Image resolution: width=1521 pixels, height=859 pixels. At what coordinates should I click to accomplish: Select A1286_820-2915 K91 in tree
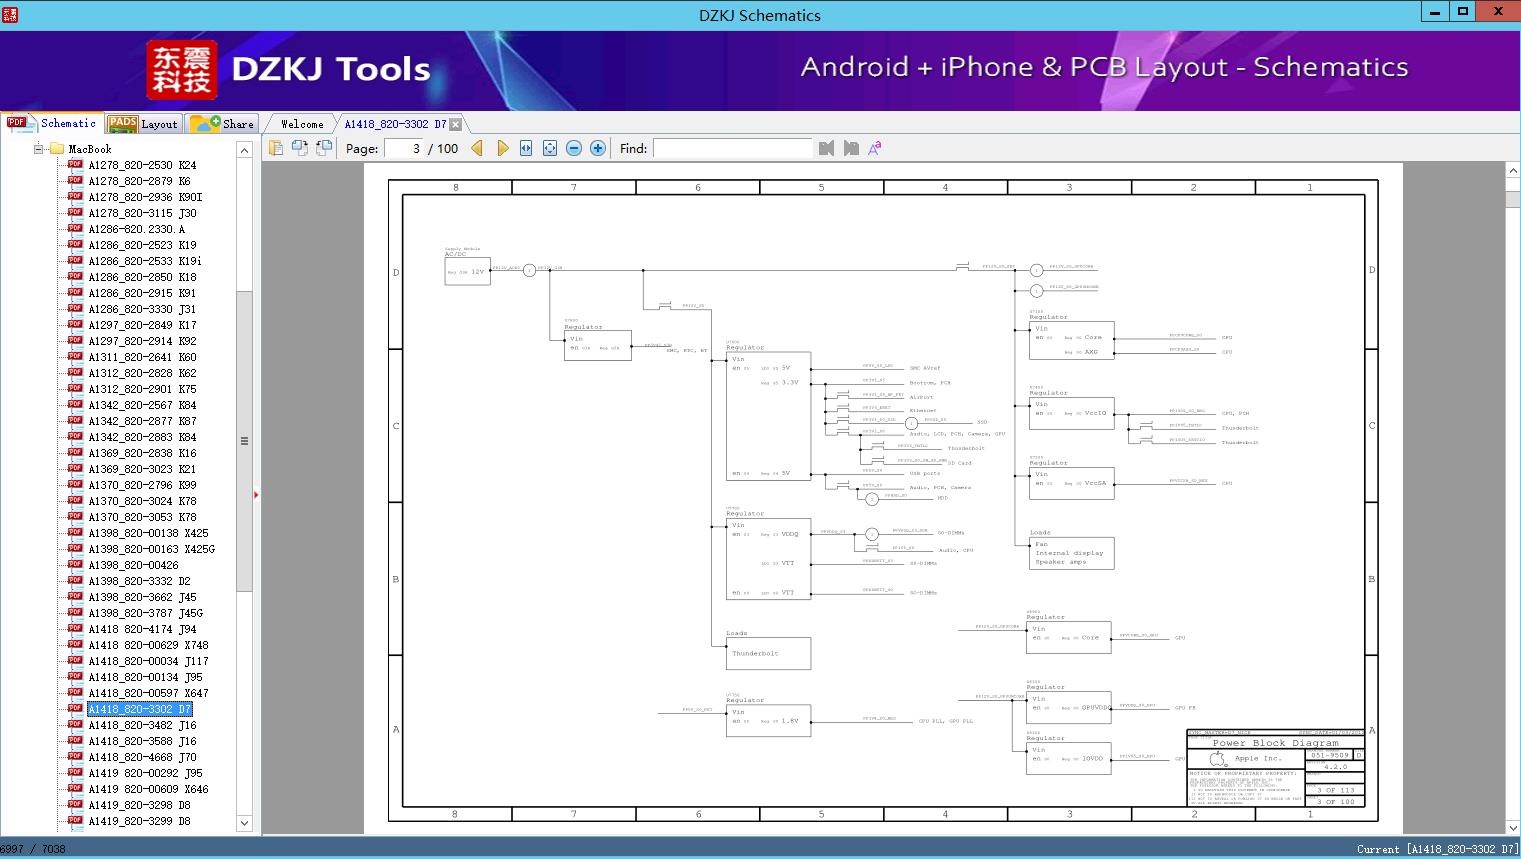click(142, 293)
